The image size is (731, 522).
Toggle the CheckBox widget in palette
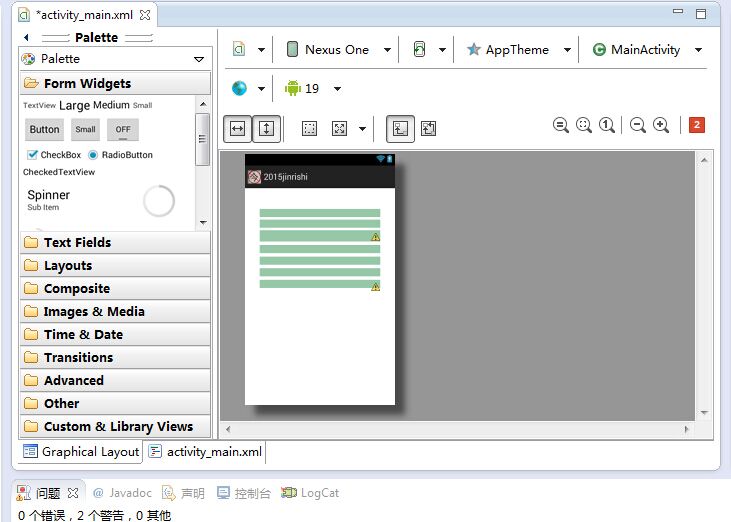coord(54,155)
